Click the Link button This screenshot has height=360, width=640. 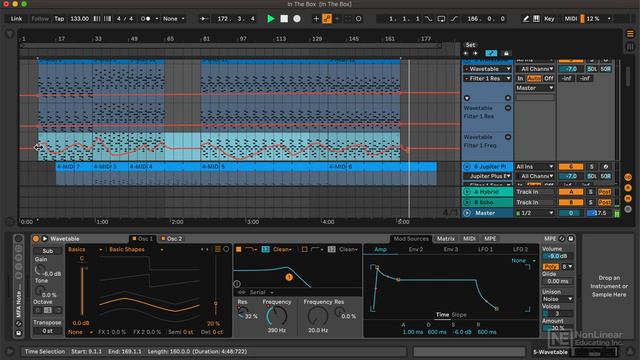point(16,19)
